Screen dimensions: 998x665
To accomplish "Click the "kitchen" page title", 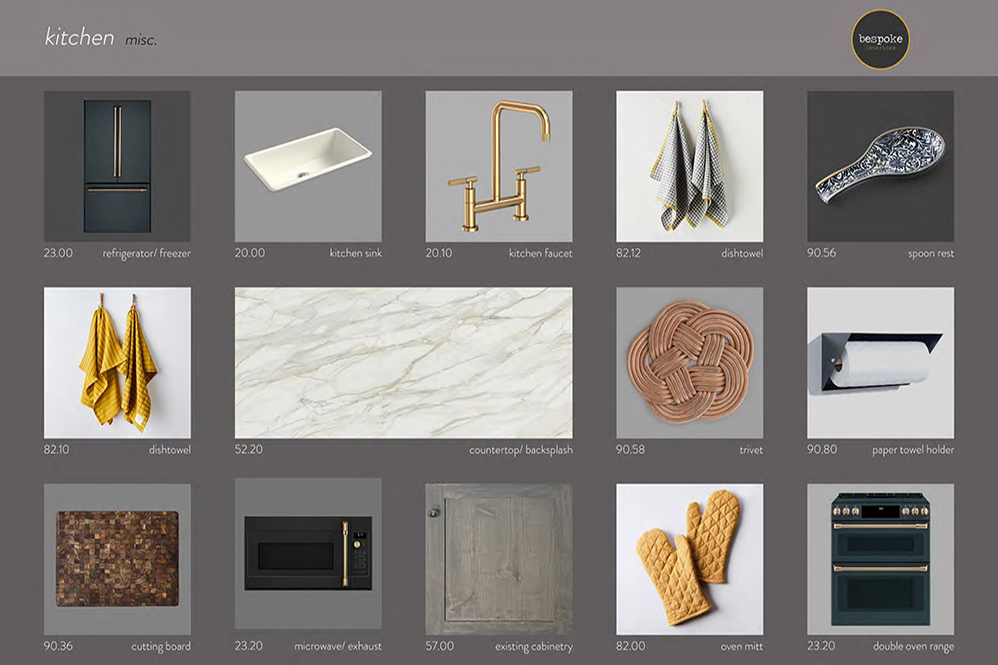I will coord(79,38).
